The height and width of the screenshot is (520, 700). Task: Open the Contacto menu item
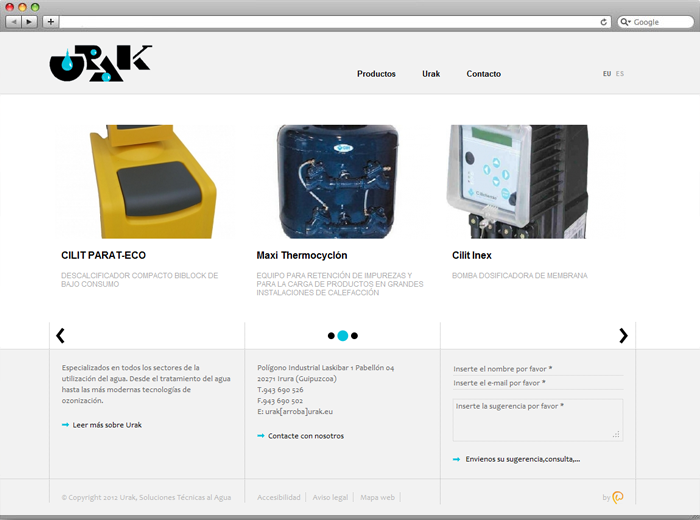coord(483,74)
